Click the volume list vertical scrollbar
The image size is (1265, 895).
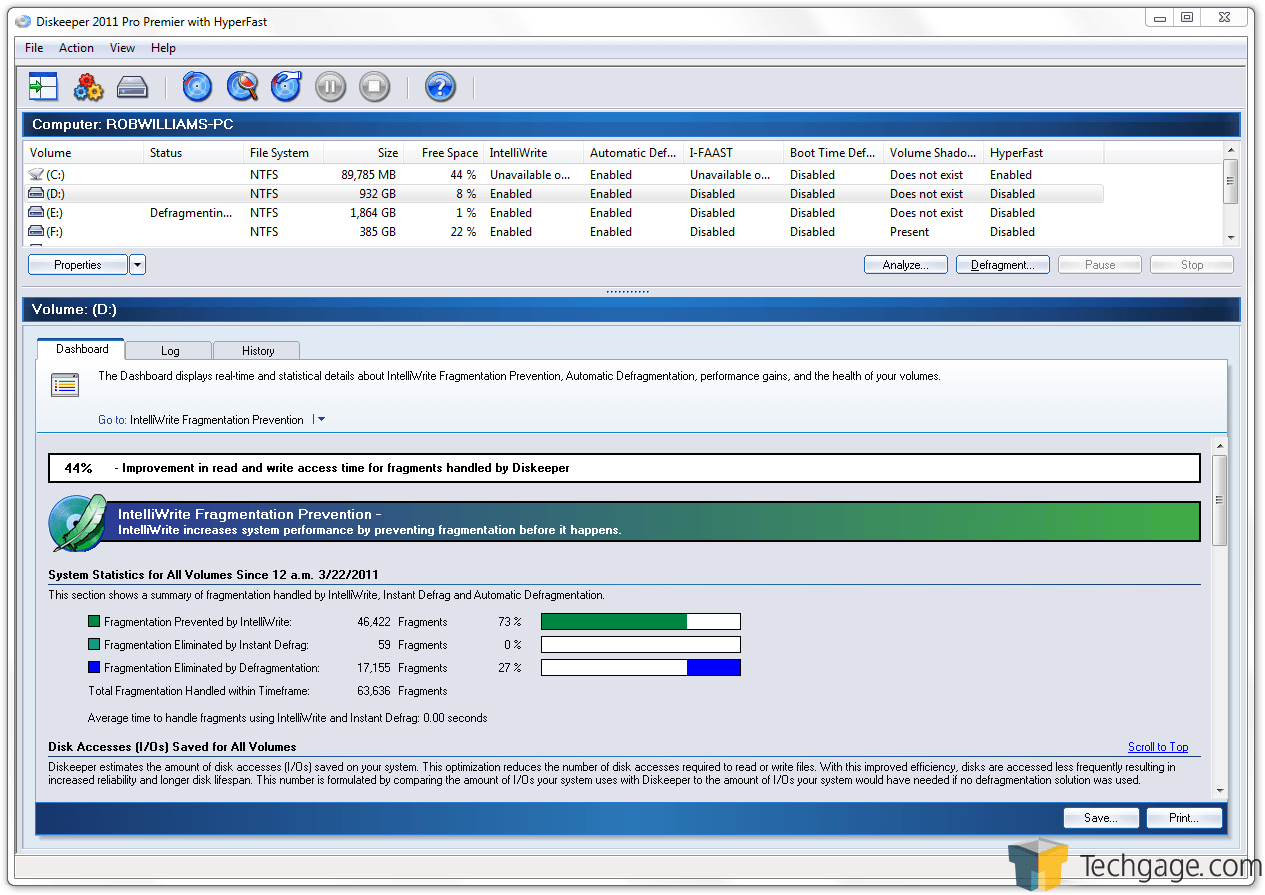[x=1231, y=194]
